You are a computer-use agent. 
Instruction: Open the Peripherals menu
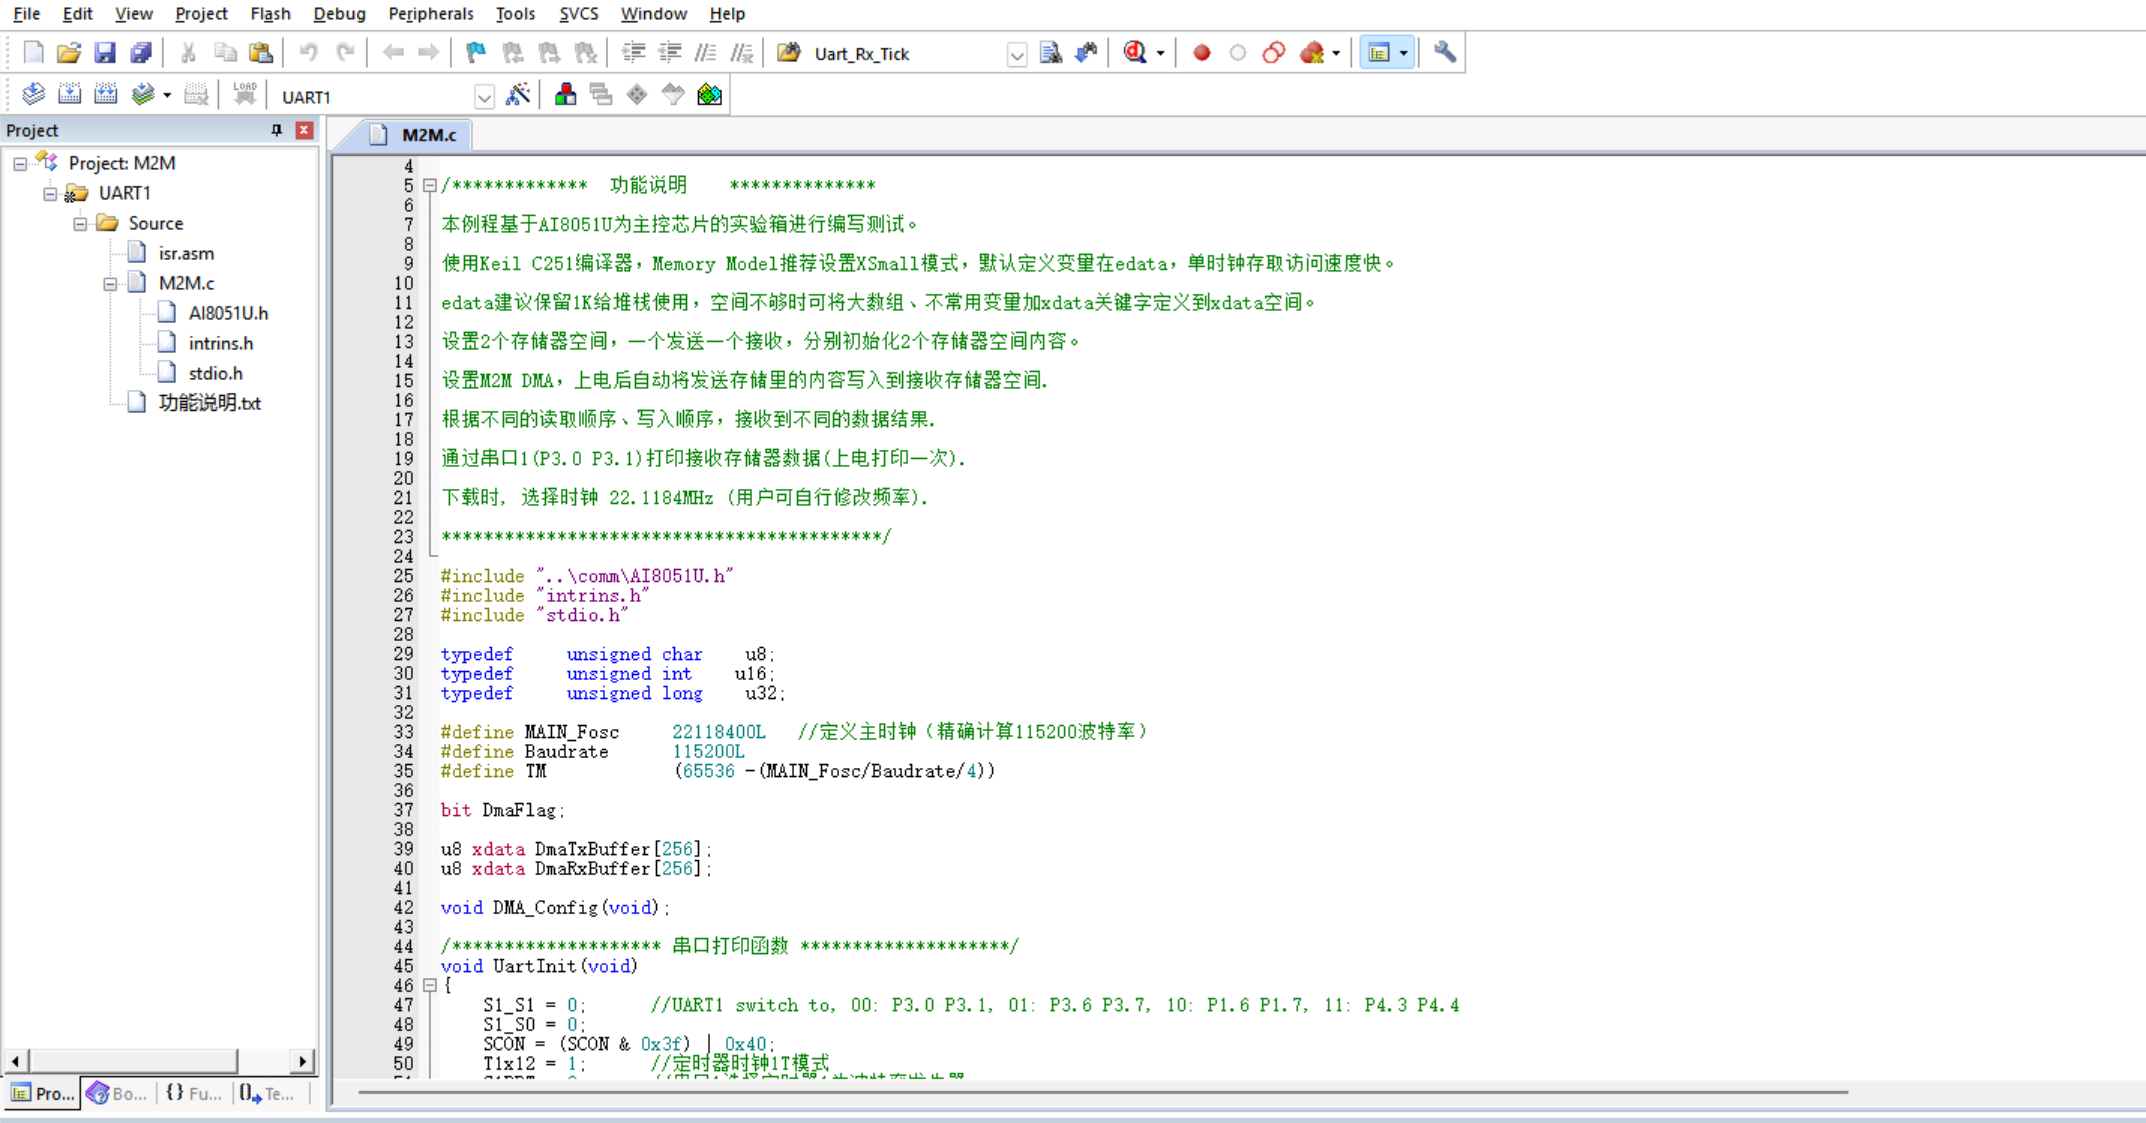click(x=430, y=14)
